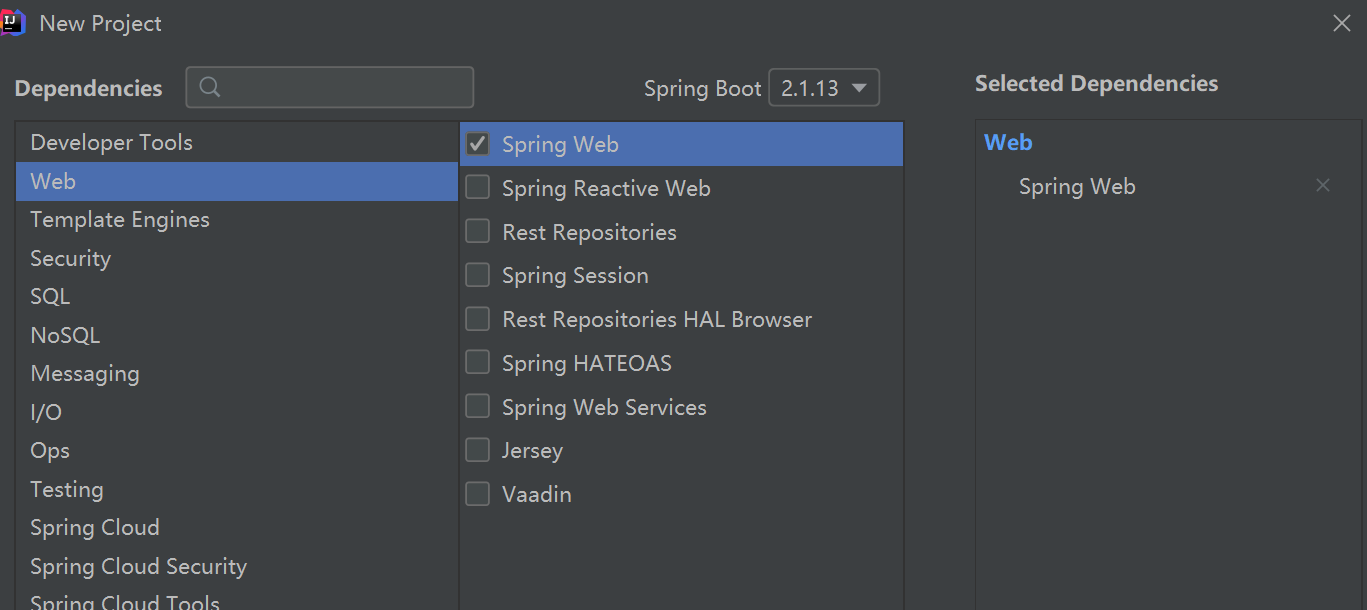Select the Security category
Image resolution: width=1367 pixels, height=610 pixels.
pos(70,257)
